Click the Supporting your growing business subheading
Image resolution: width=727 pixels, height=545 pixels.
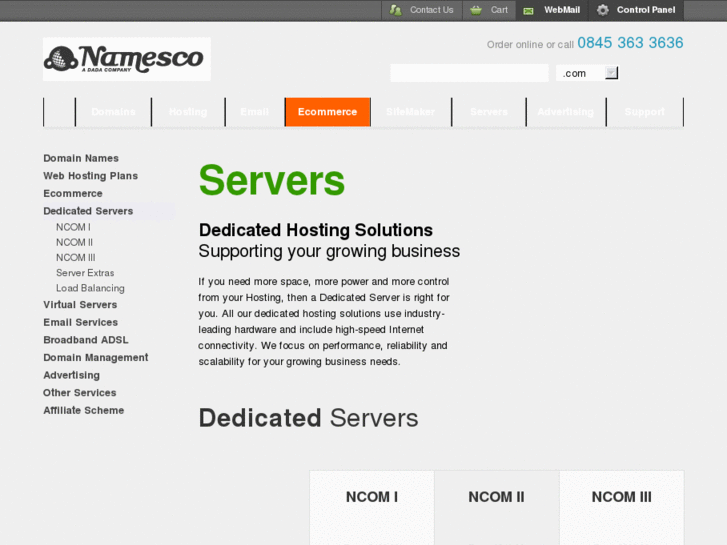click(329, 251)
